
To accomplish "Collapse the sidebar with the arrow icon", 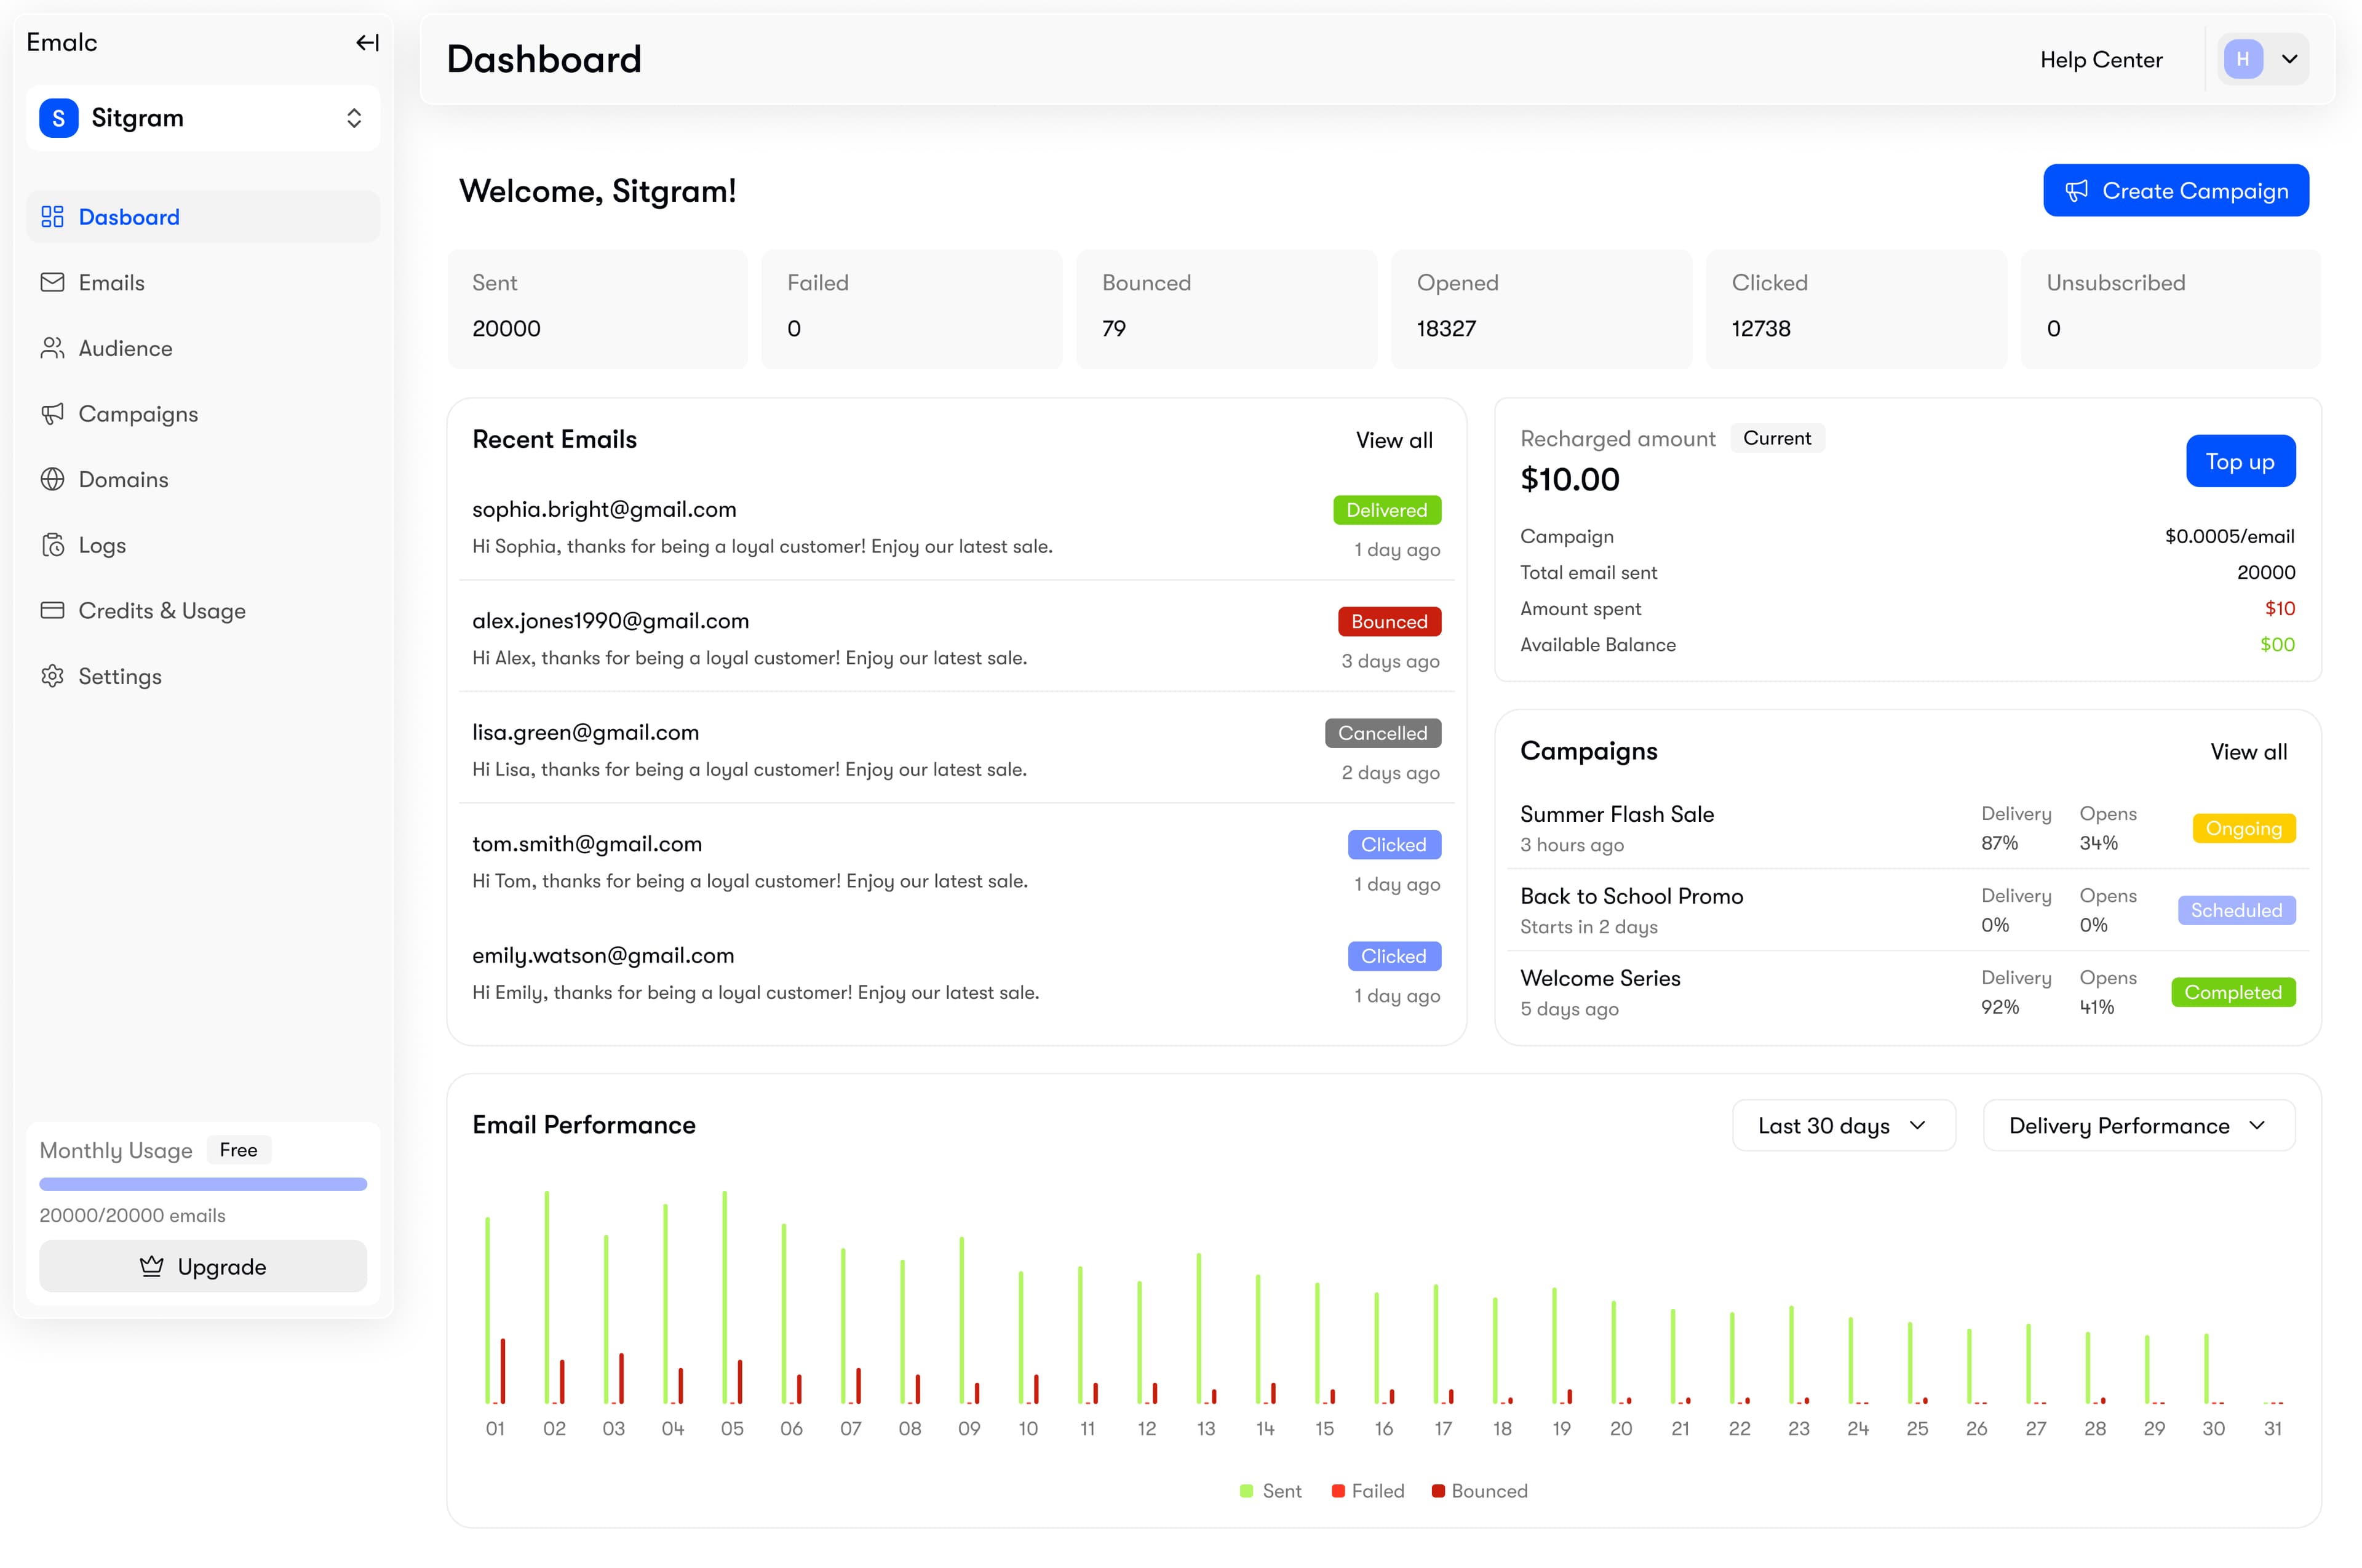I will [367, 42].
